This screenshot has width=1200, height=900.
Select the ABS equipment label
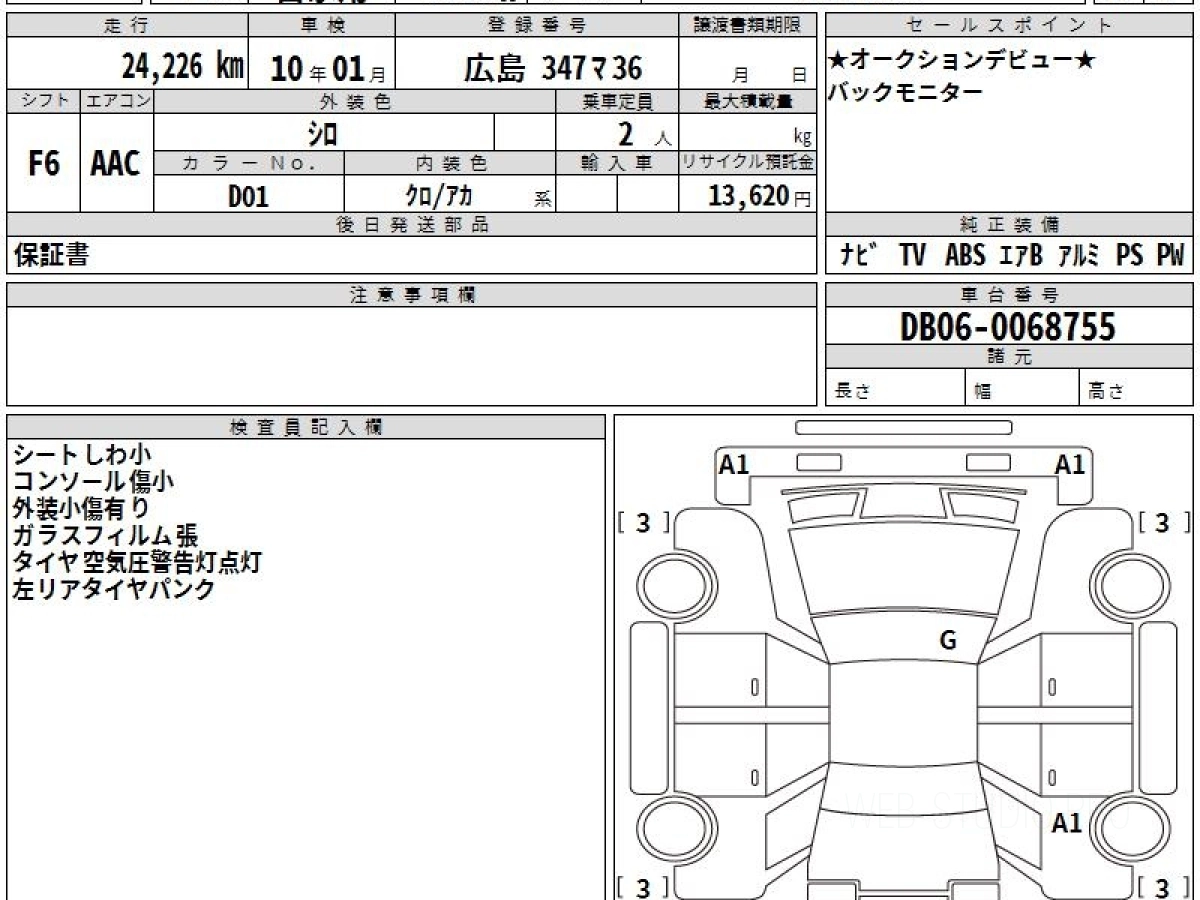[964, 256]
